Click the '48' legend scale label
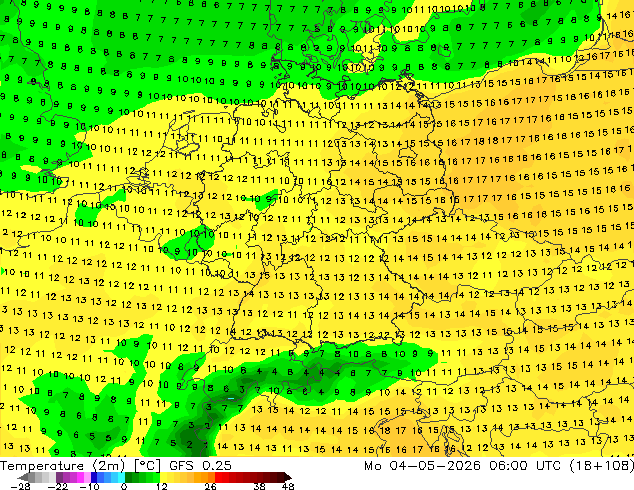 click(288, 486)
